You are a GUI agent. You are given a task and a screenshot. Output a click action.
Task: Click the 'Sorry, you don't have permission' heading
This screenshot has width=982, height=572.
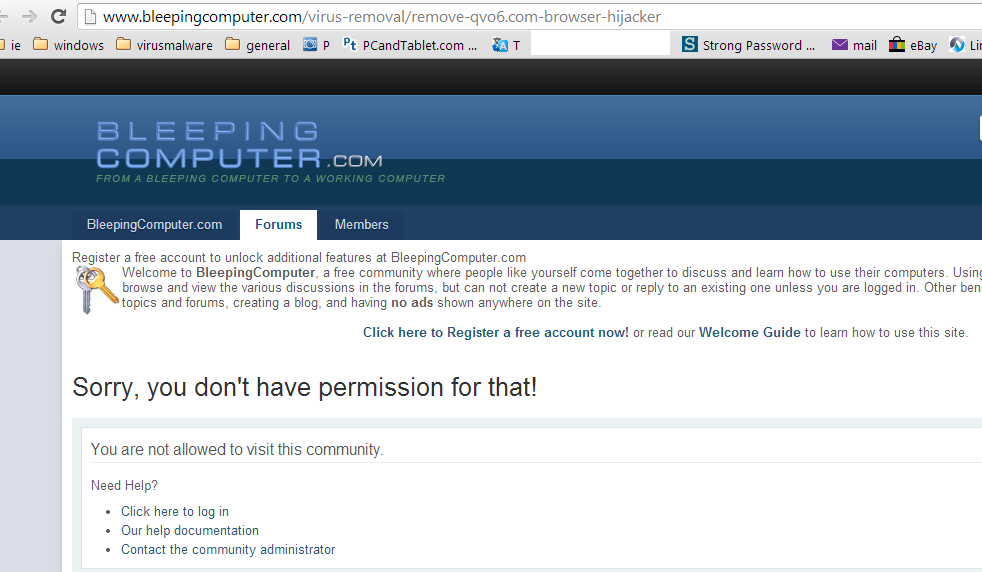304,387
